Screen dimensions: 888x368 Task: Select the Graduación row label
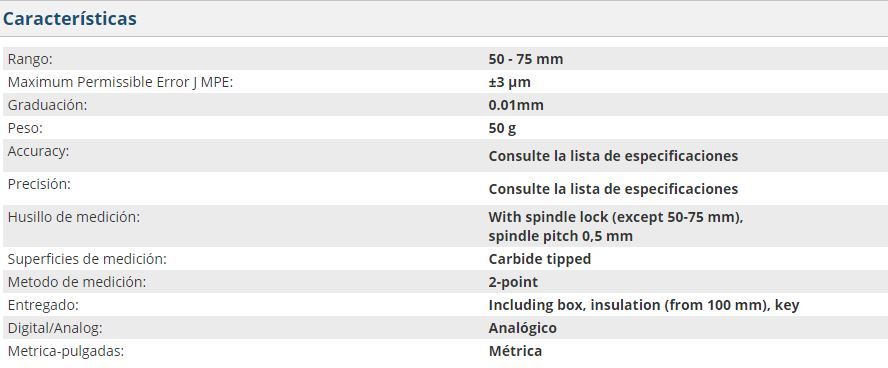[x=48, y=105]
